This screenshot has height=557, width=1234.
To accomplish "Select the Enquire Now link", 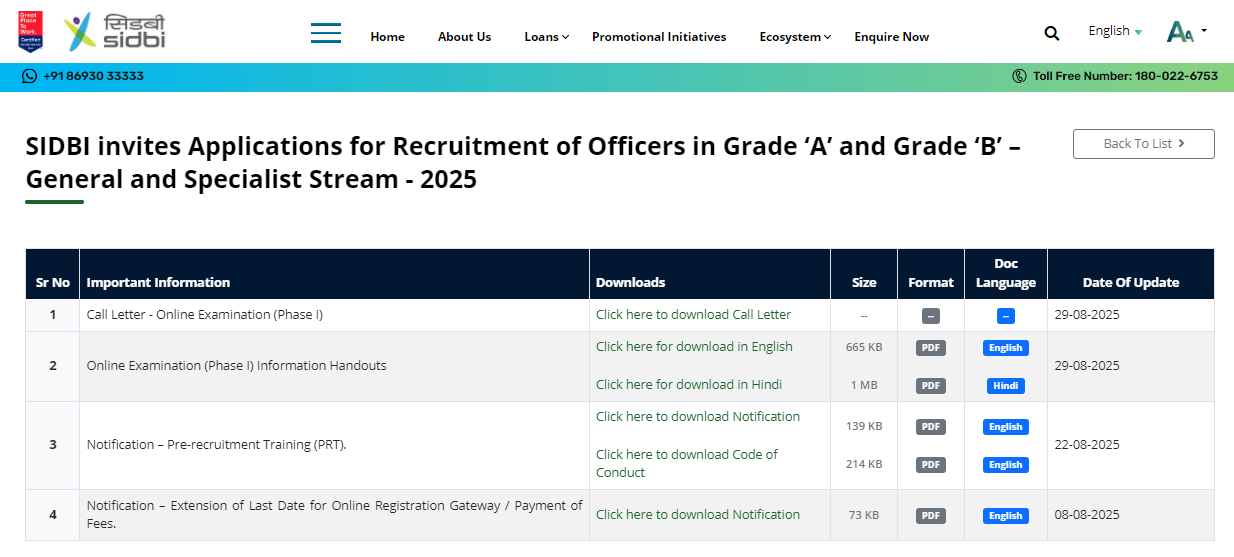I will click(x=891, y=37).
